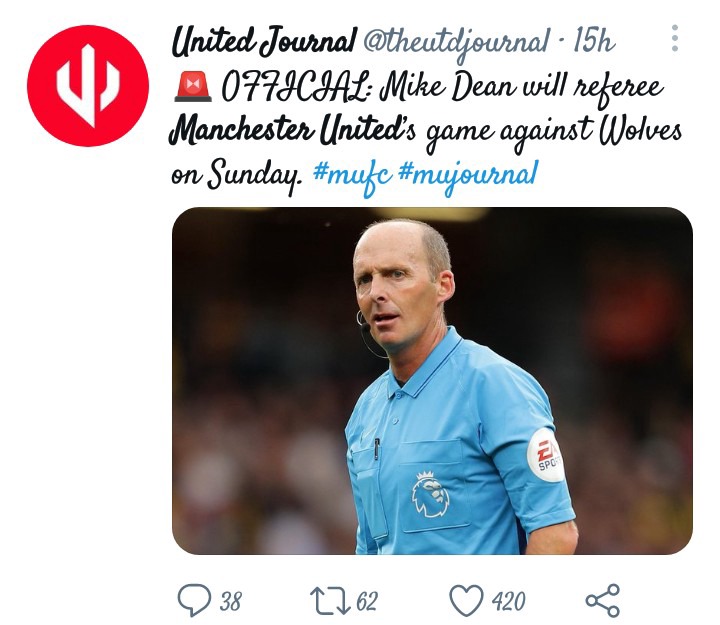Follow the #mujournal hashtag
The width and height of the screenshot is (720, 625).
tap(468, 176)
